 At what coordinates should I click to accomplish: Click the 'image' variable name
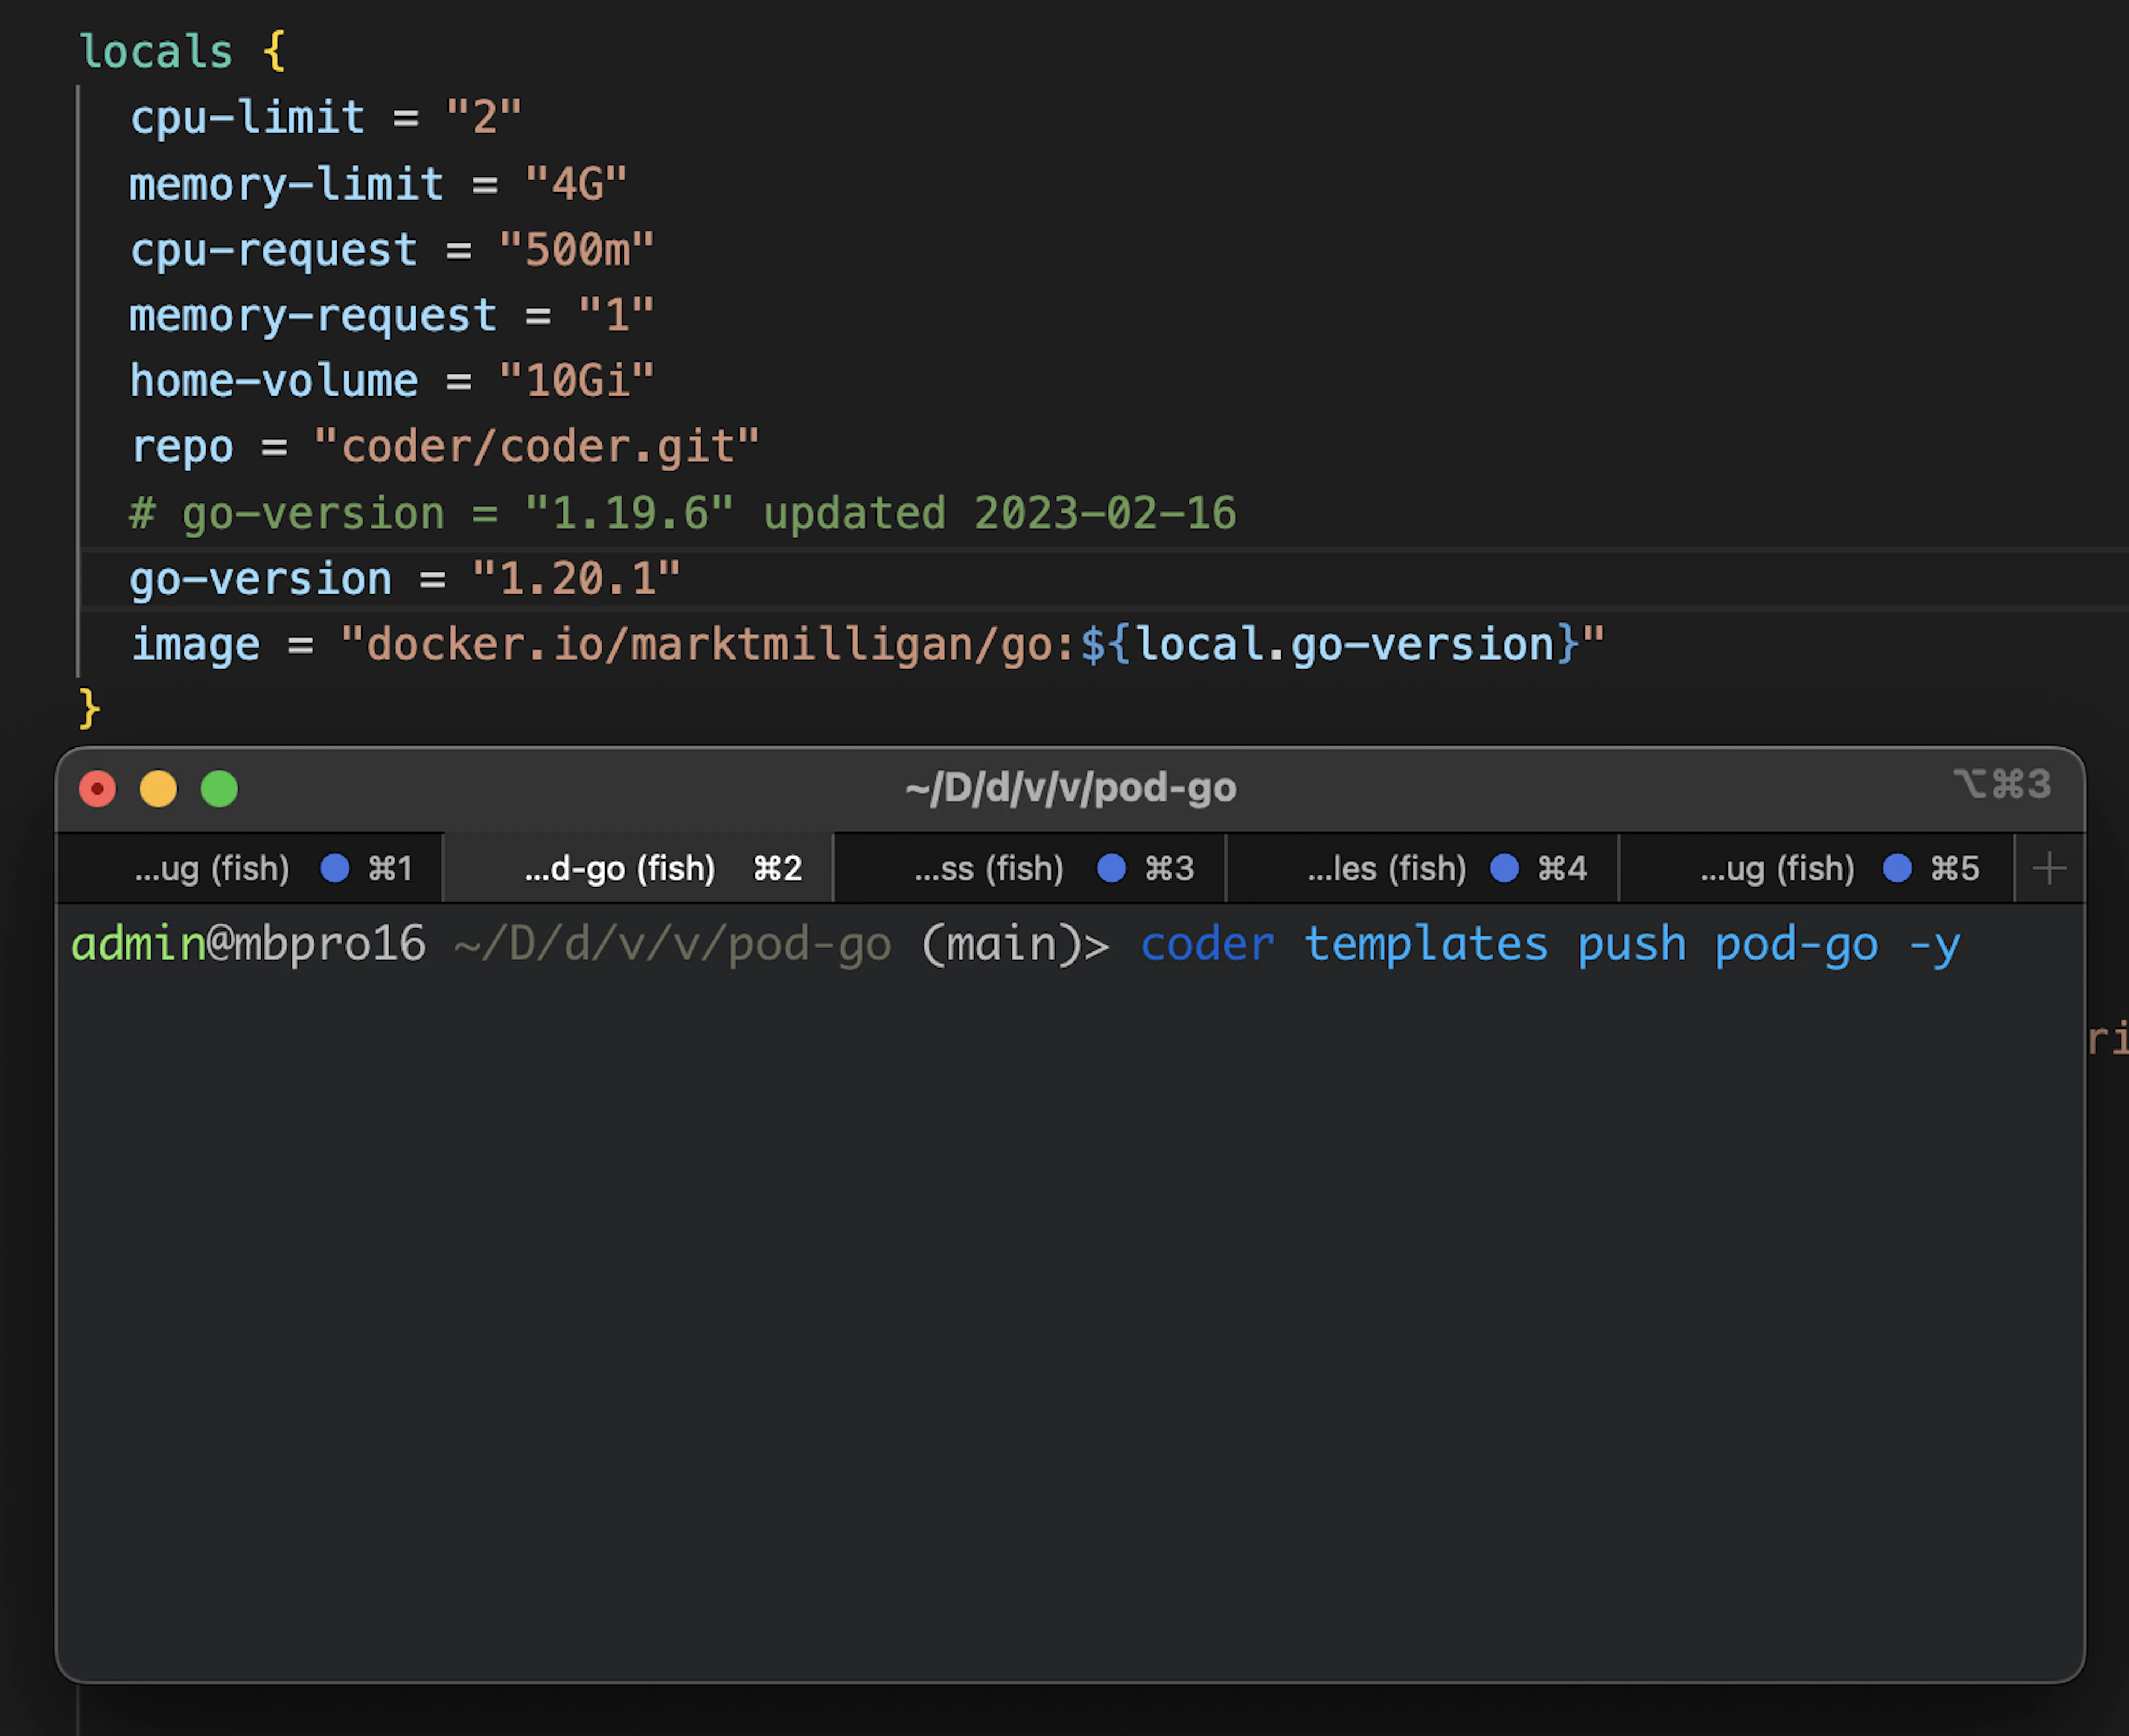195,646
